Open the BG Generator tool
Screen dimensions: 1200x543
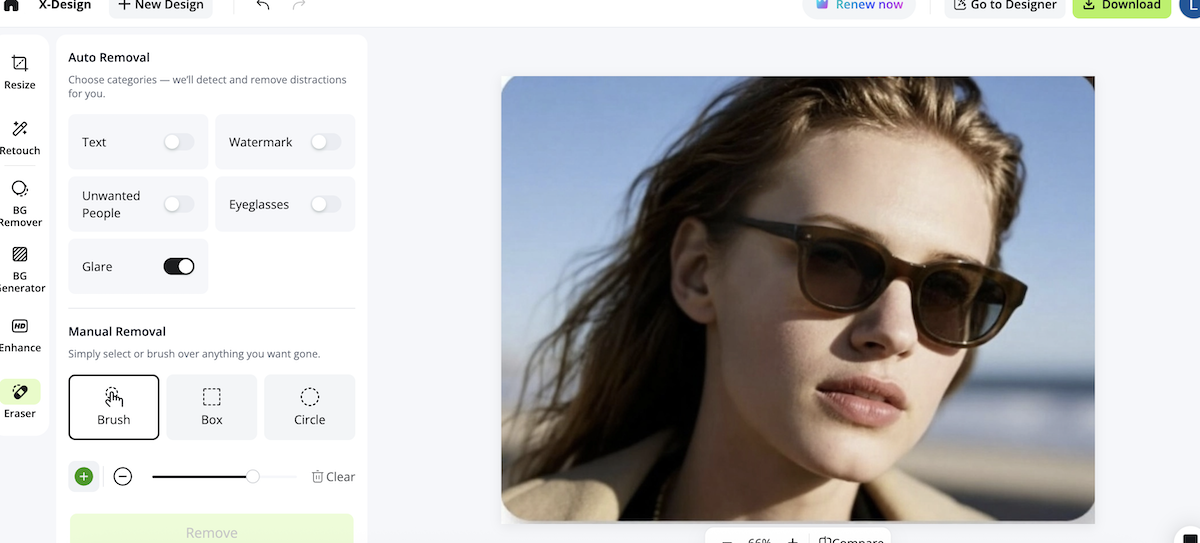pyautogui.click(x=19, y=269)
